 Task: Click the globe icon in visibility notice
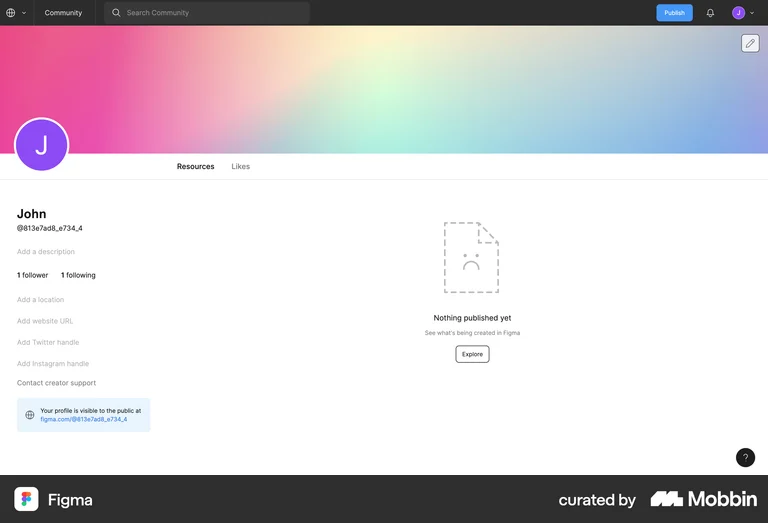30,415
